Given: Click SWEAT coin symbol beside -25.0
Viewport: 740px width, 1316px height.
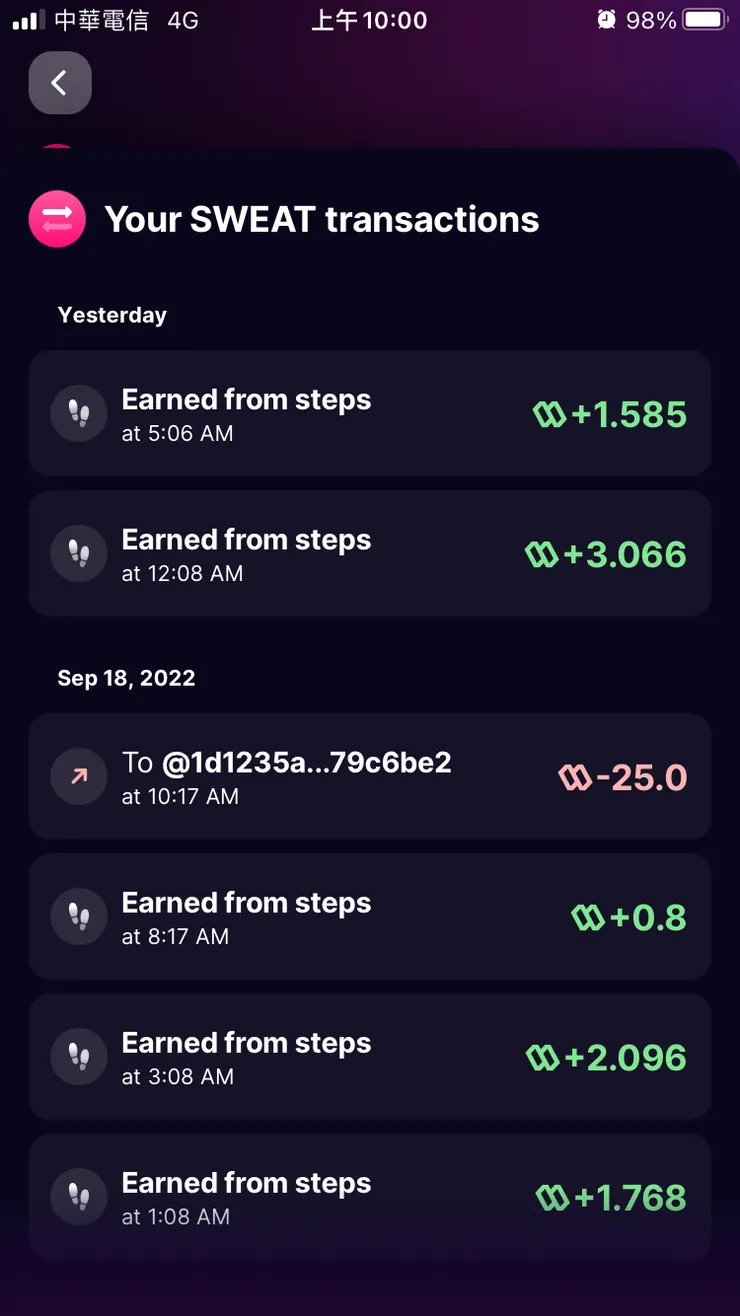Looking at the screenshot, I should [575, 777].
